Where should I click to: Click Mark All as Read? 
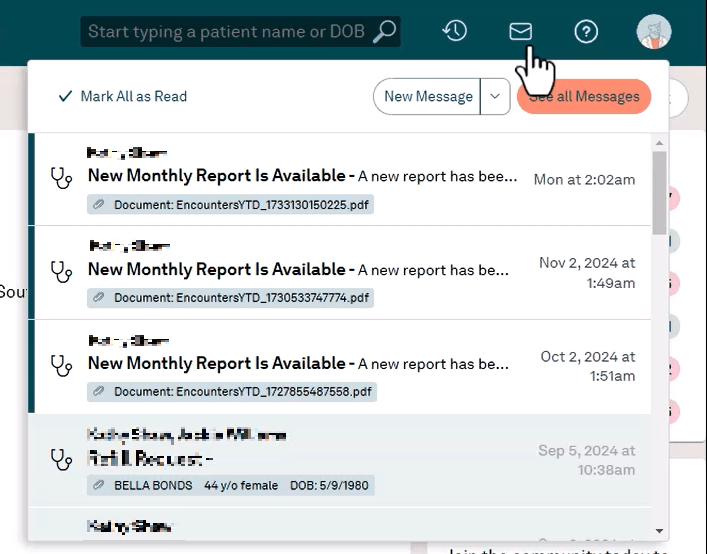123,96
